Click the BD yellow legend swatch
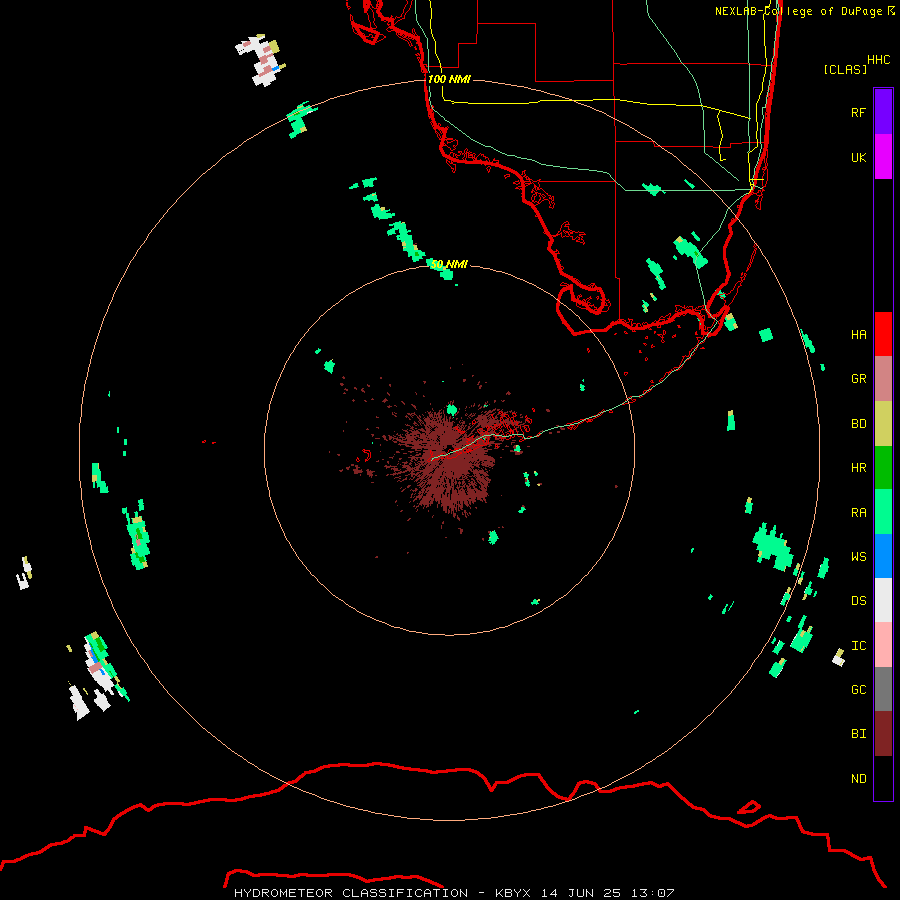Viewport: 900px width, 900px height. [883, 424]
